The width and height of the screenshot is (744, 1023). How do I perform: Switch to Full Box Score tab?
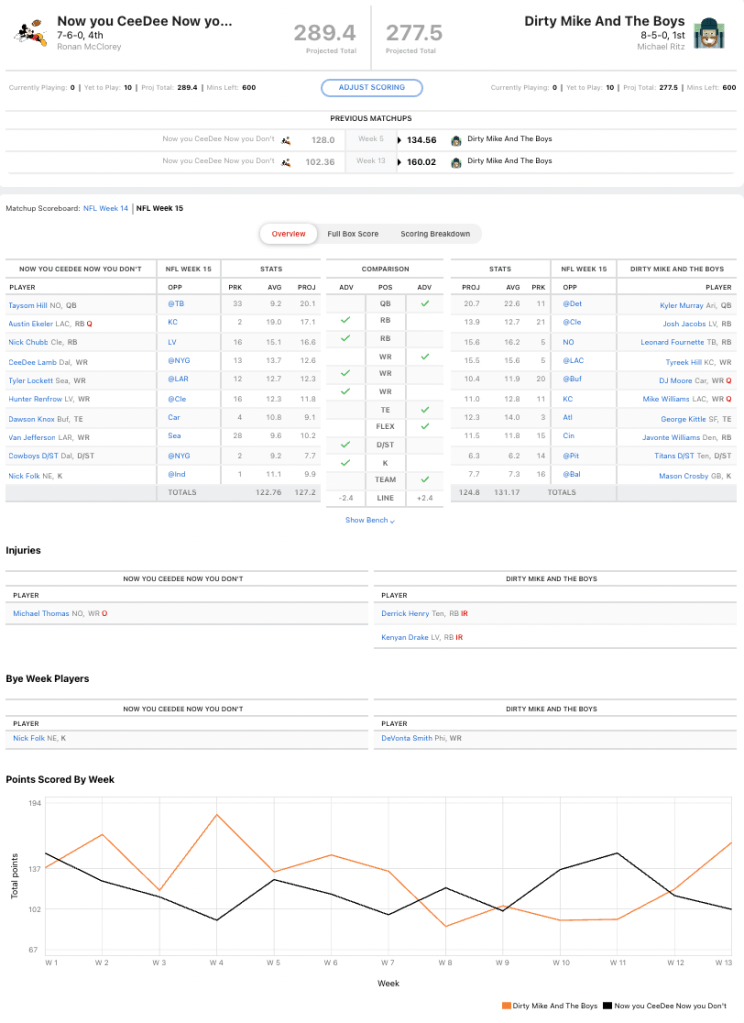pos(353,234)
